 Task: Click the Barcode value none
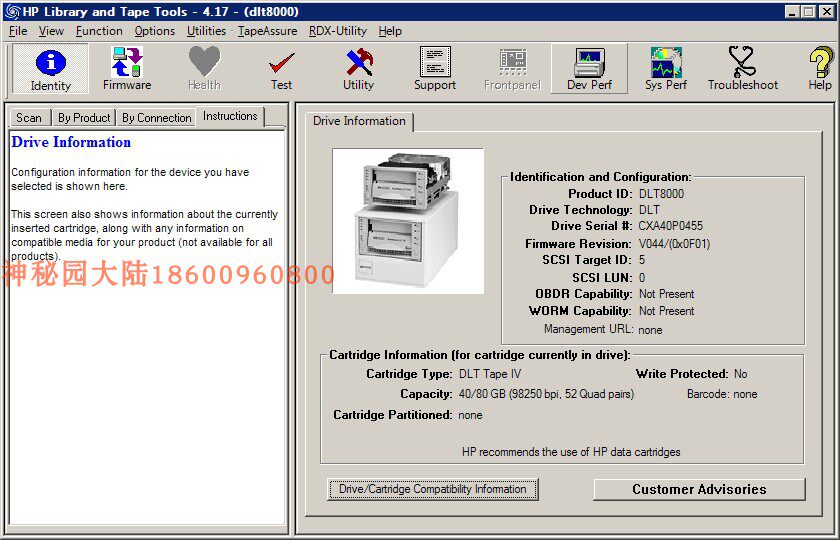click(x=745, y=394)
